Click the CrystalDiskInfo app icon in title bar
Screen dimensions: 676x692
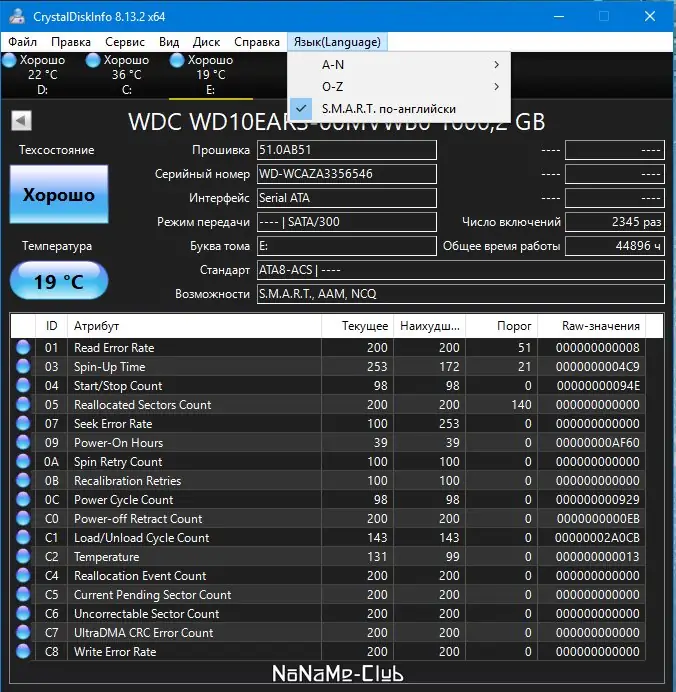click(17, 16)
